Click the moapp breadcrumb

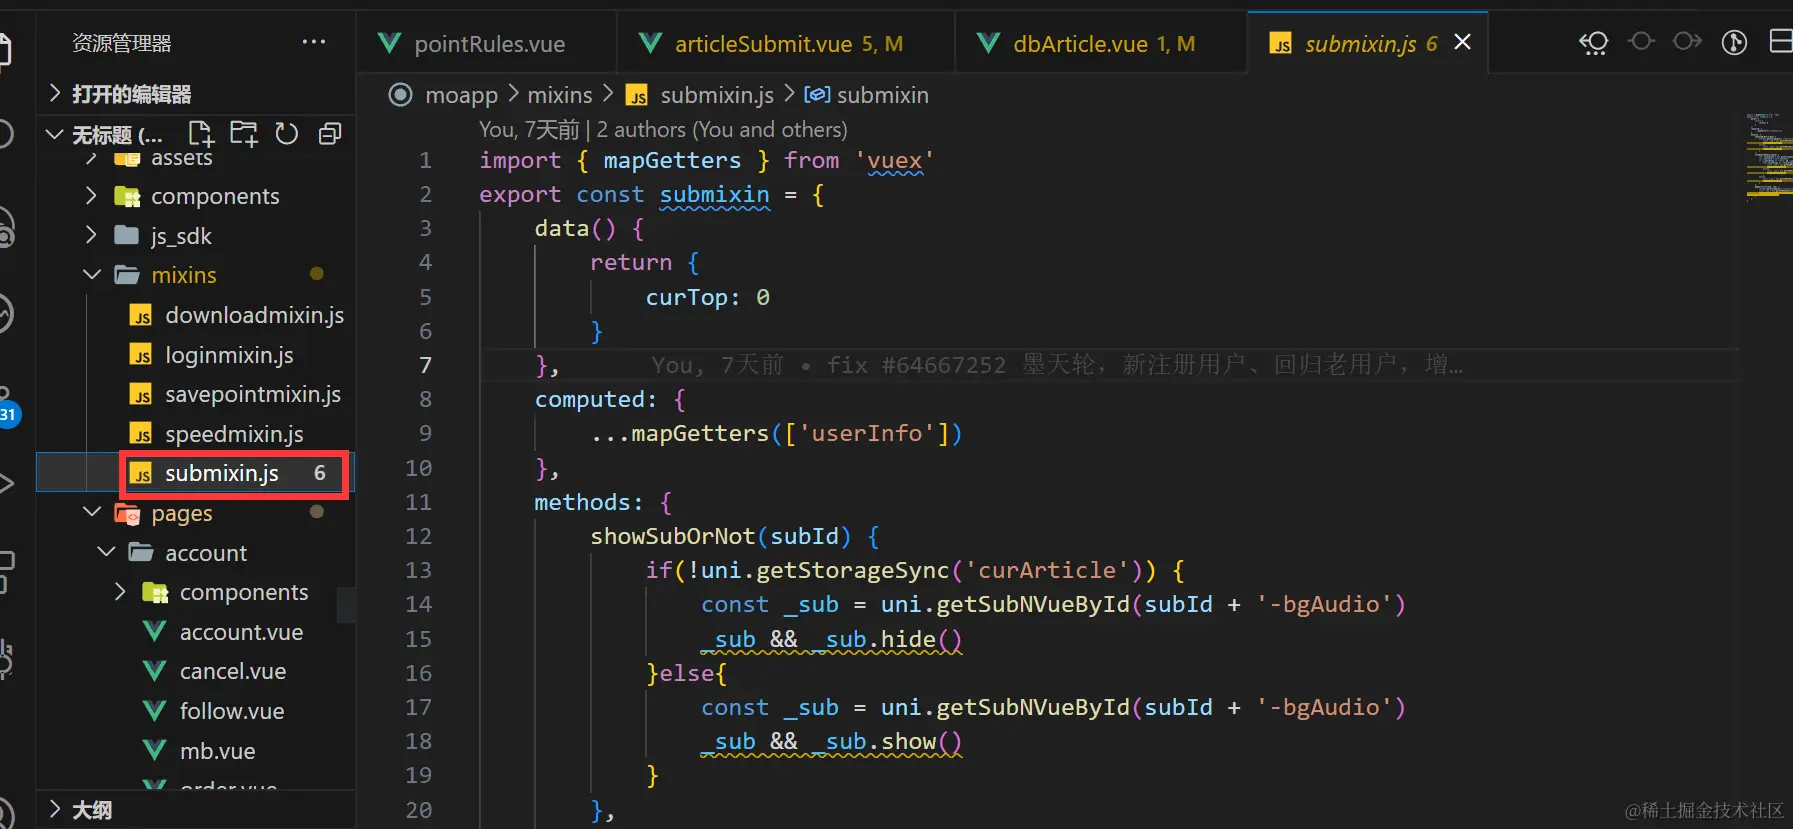[461, 95]
